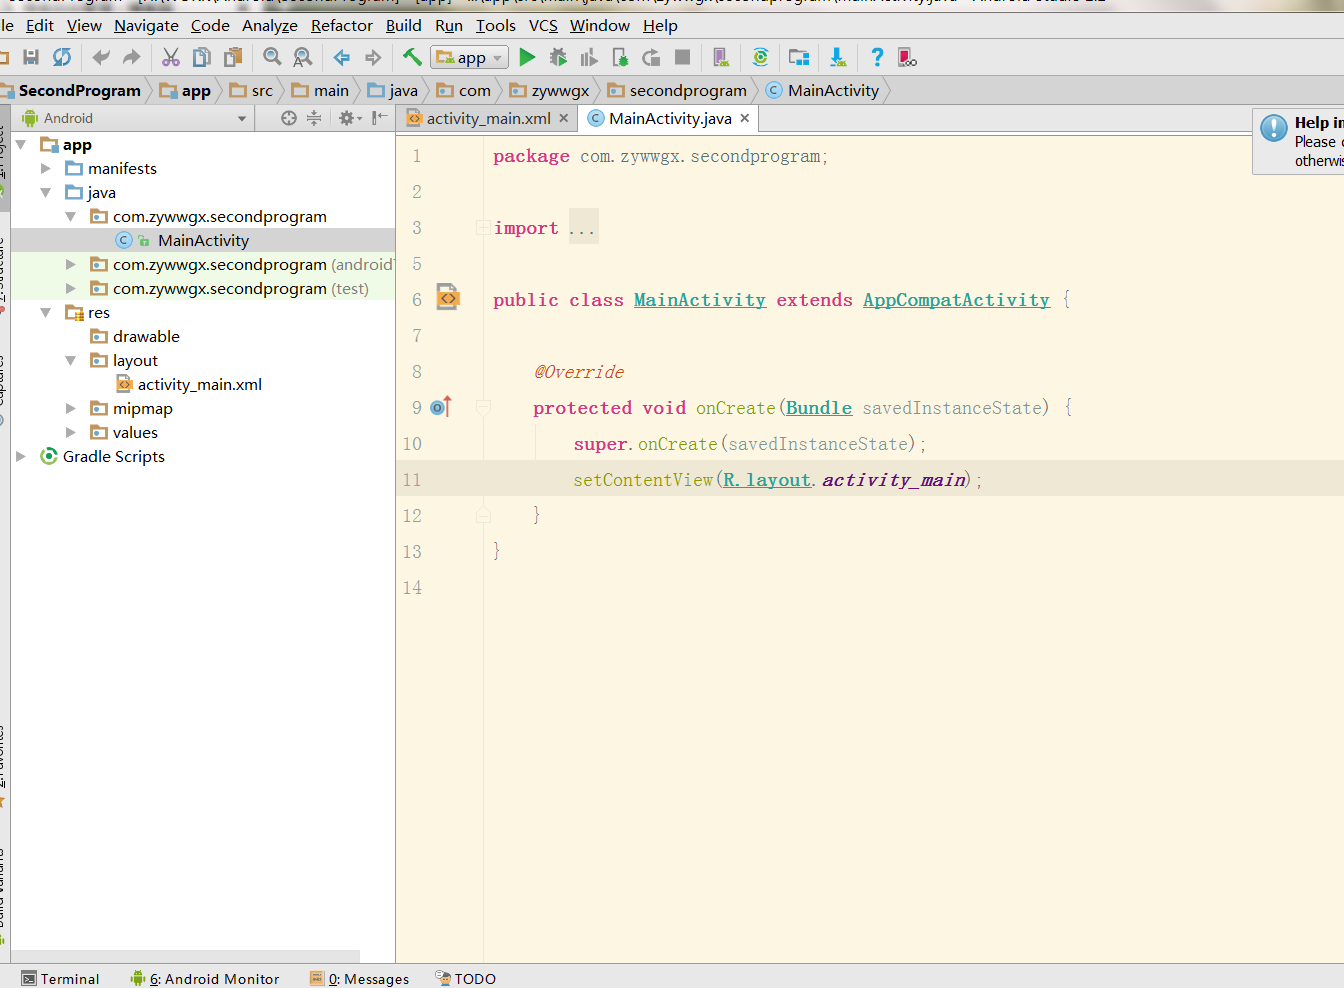Open the 6: Android Monitor tool window
Viewport: 1344px width, 988px height.
pos(205,979)
